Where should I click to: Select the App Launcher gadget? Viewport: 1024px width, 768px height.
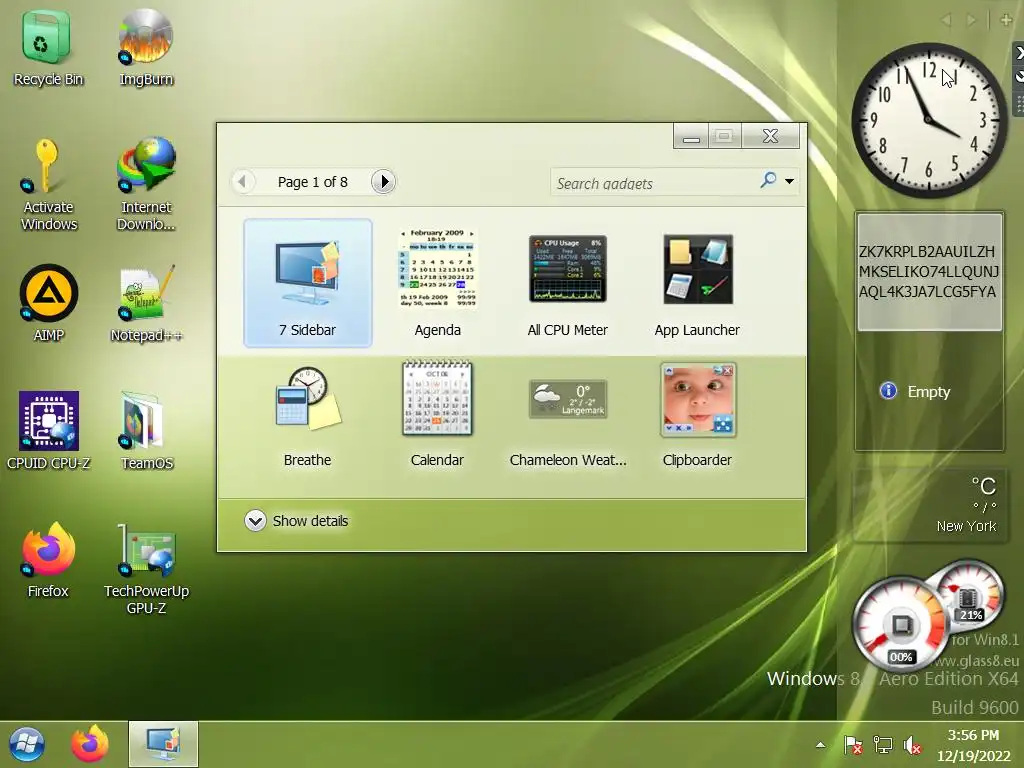point(697,283)
